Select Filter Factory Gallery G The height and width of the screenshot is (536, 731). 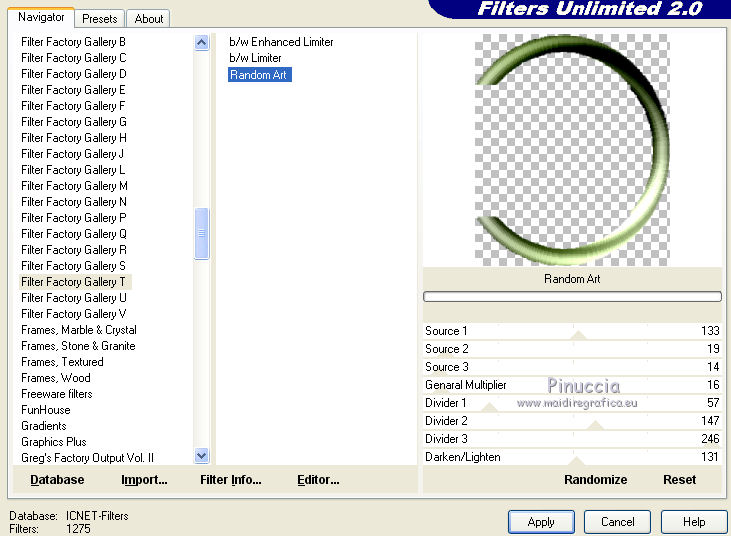coord(74,122)
